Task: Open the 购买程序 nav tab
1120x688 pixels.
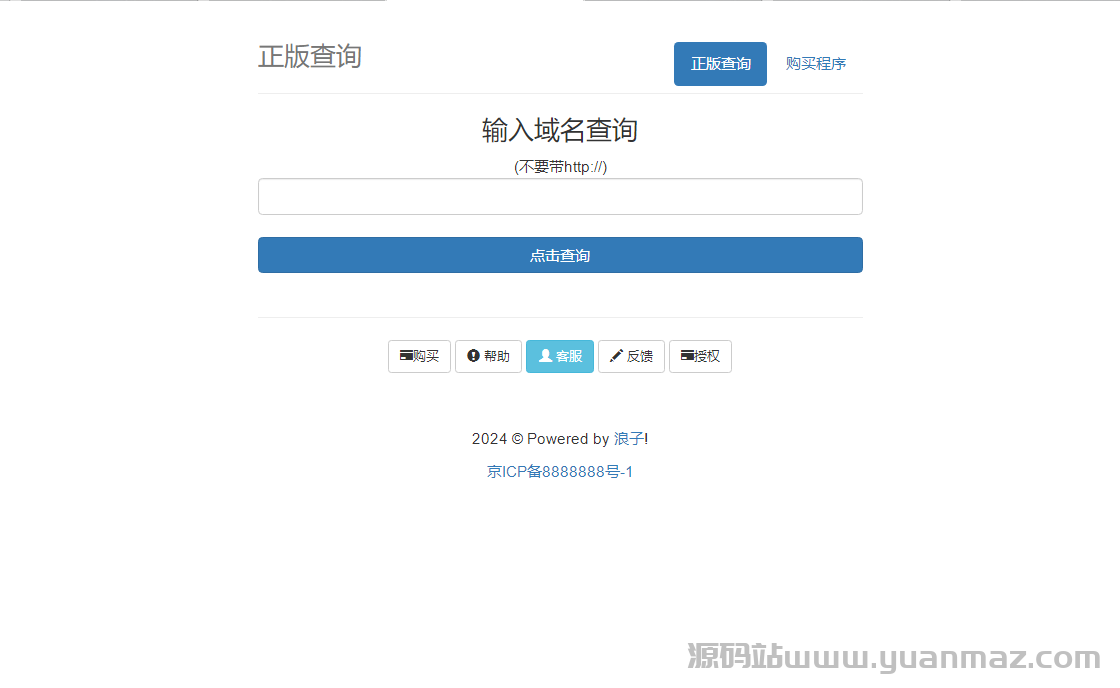Action: coord(815,64)
